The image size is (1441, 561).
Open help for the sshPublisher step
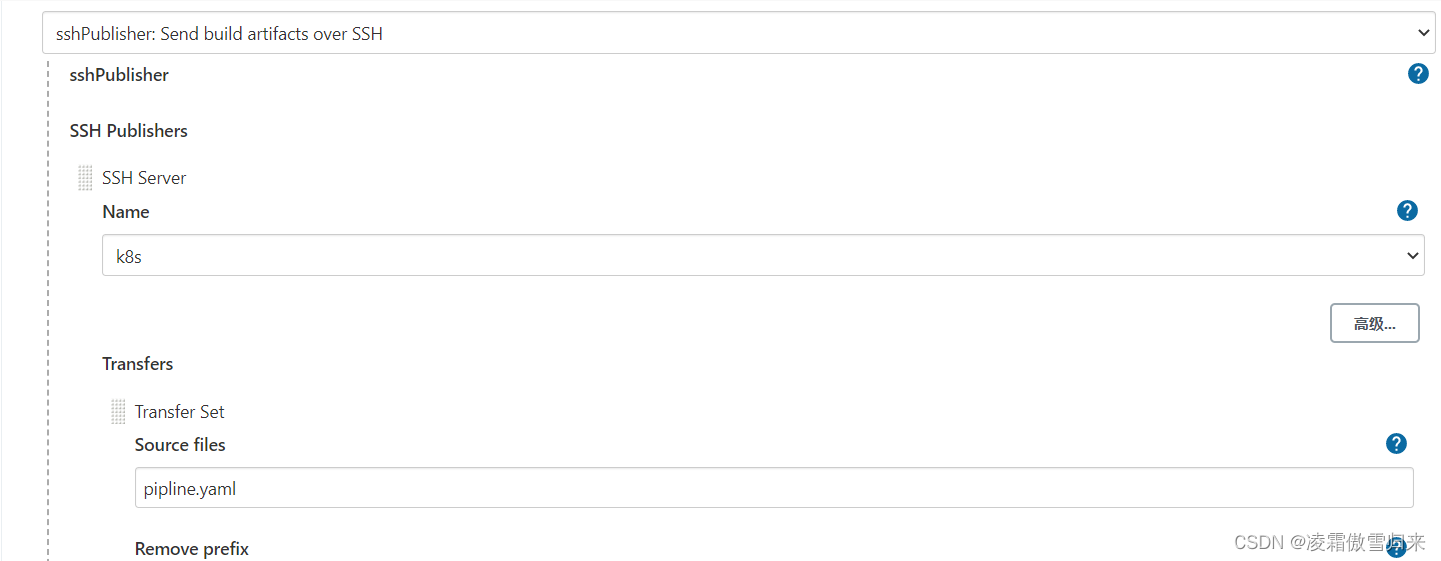pos(1418,73)
